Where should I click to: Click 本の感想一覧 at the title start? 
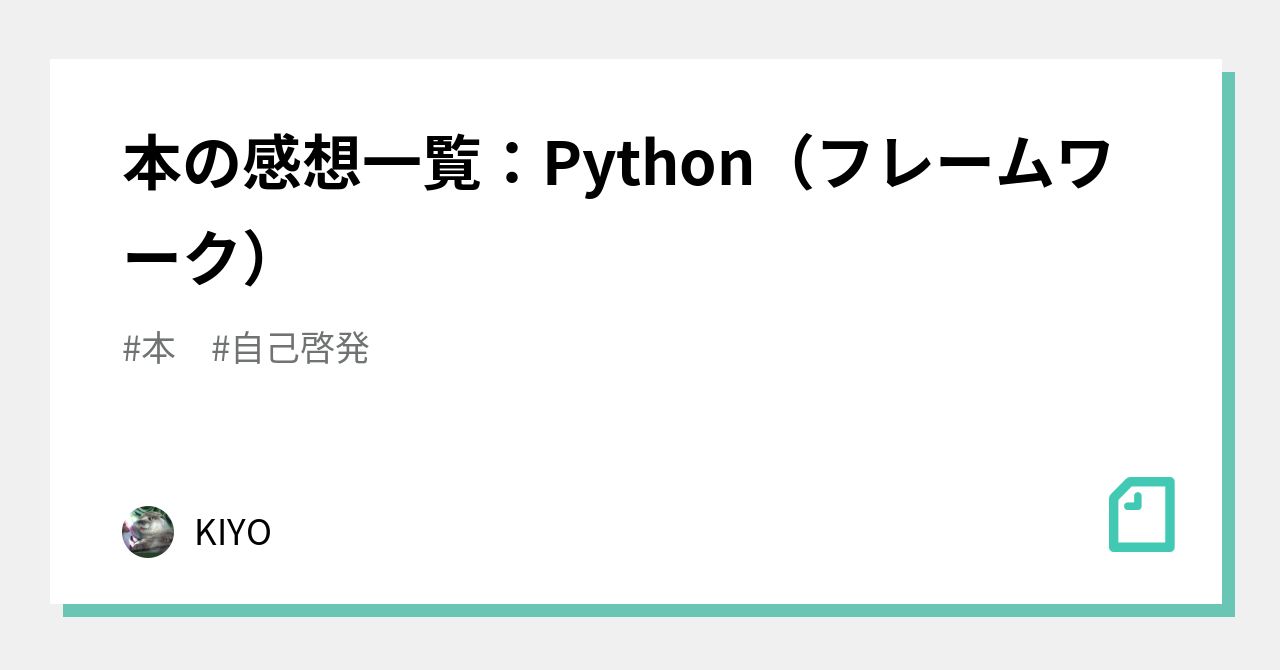(300, 165)
